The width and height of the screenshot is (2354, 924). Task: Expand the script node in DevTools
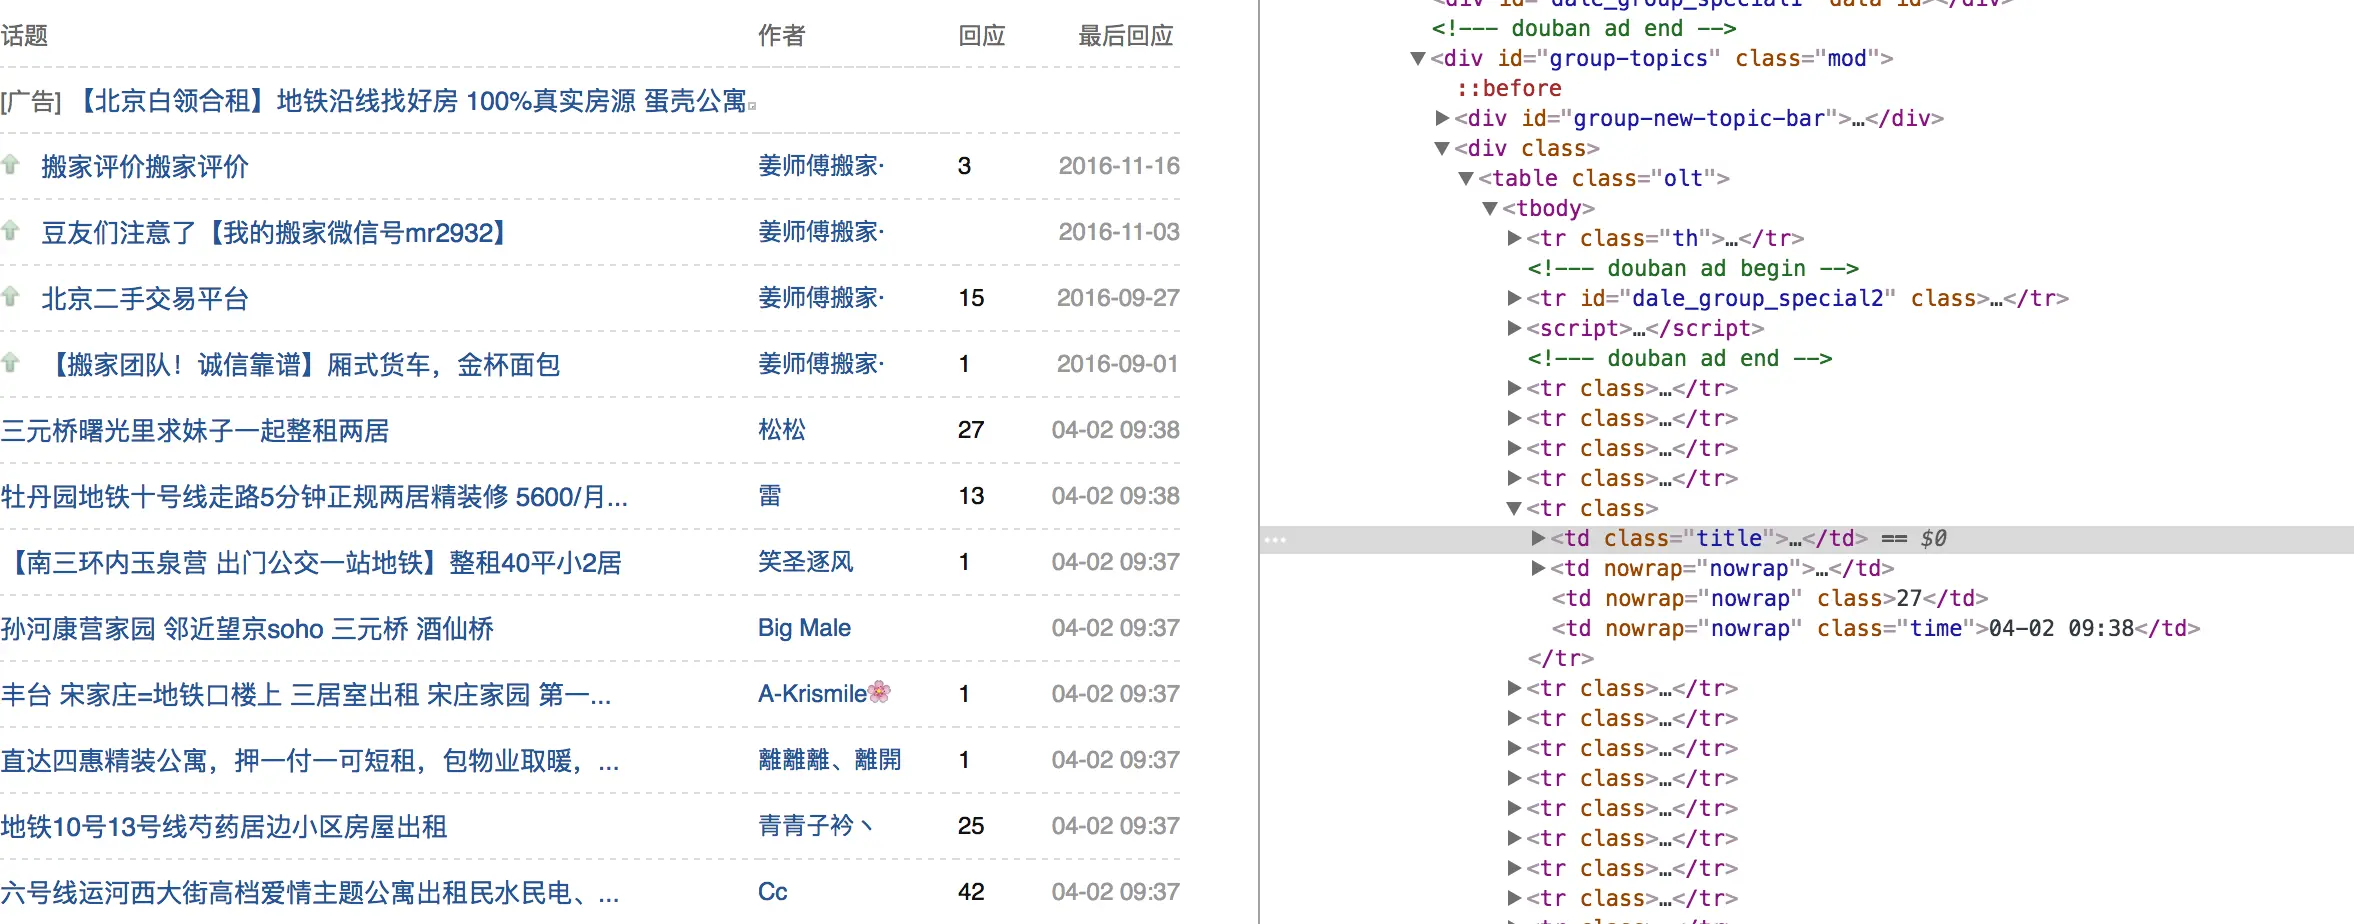[x=1514, y=329]
